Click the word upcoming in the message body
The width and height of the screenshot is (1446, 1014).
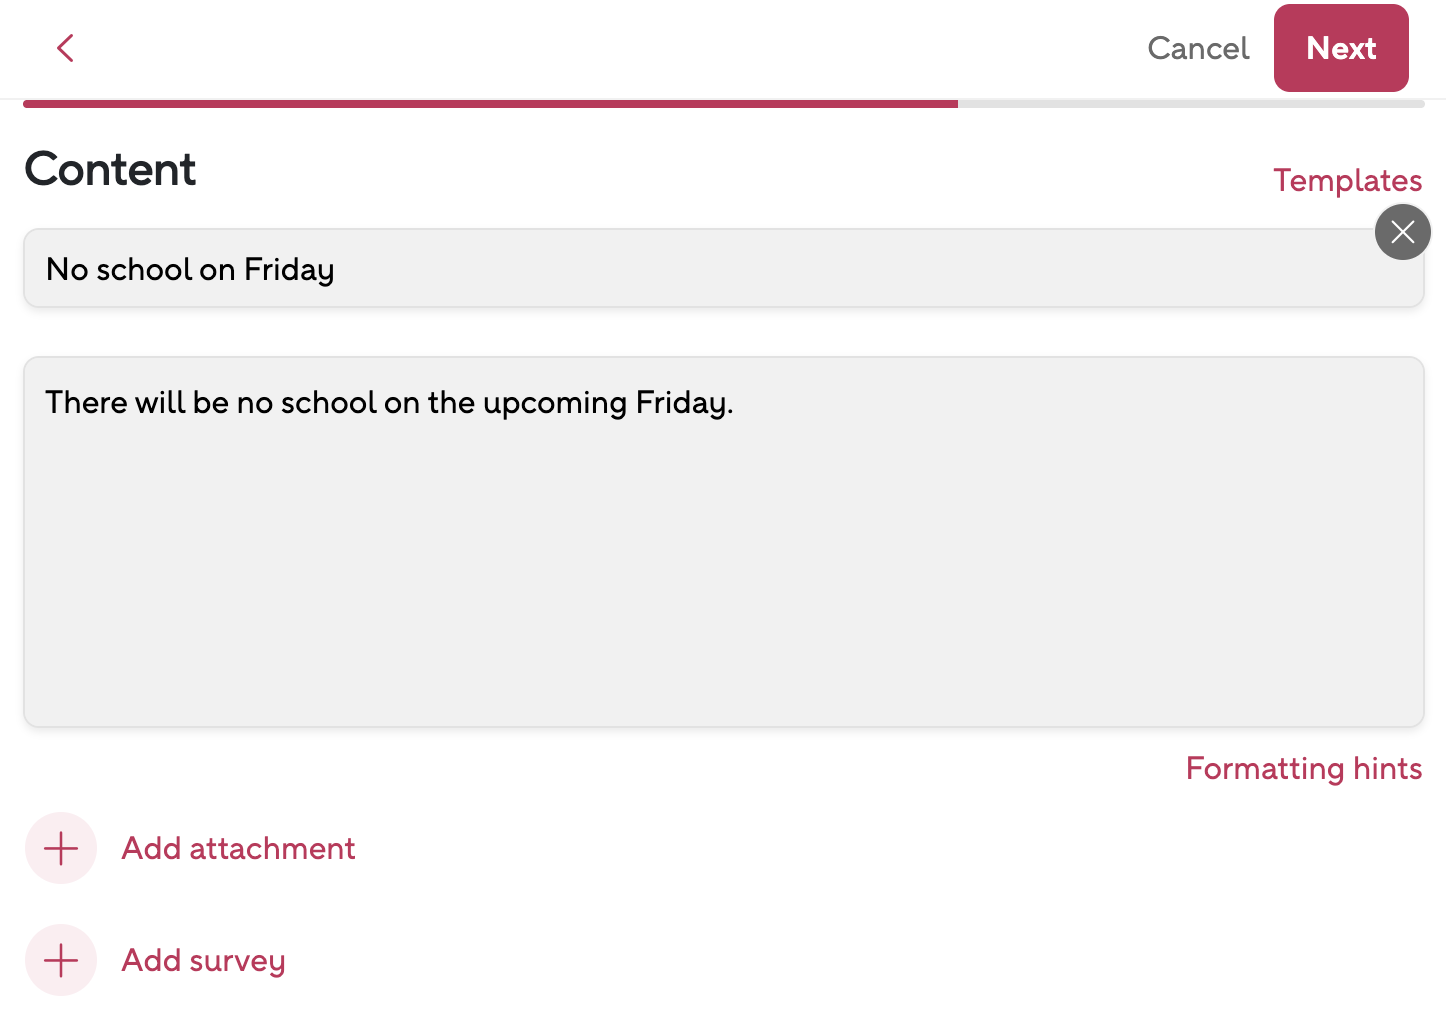[555, 403]
